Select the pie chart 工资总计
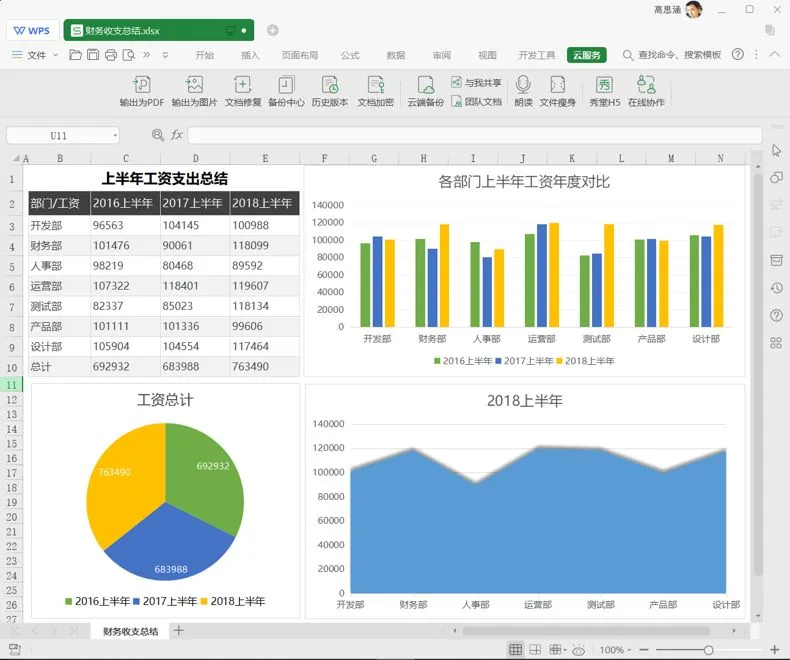 [x=165, y=501]
